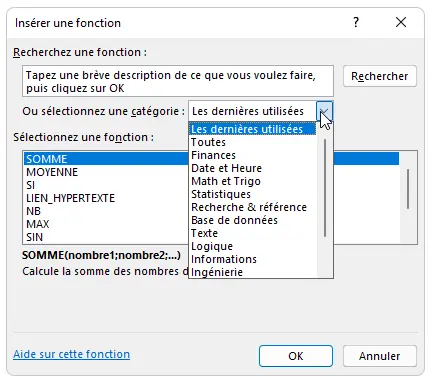The image size is (430, 379).
Task: Click the function search description field
Action: (x=178, y=81)
